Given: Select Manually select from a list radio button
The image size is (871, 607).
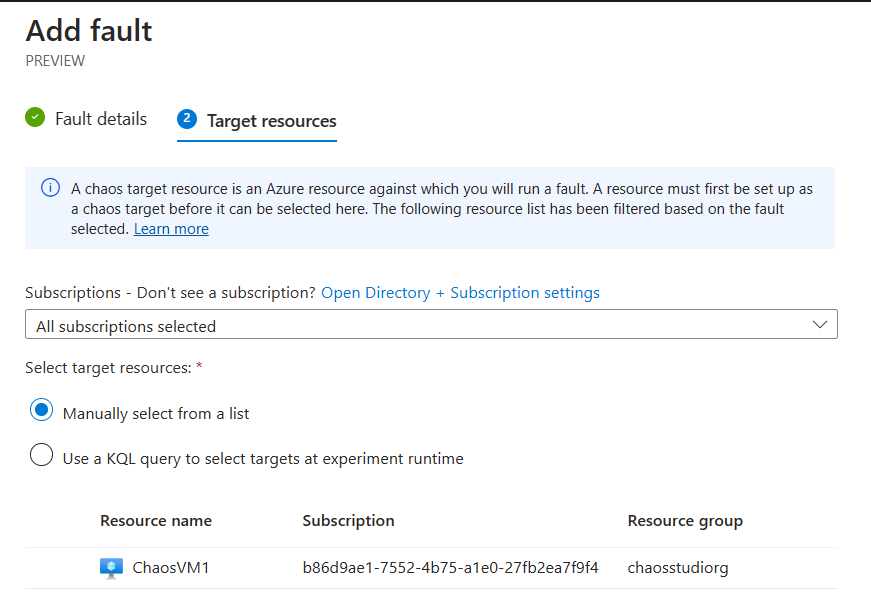Looking at the screenshot, I should click(41, 410).
